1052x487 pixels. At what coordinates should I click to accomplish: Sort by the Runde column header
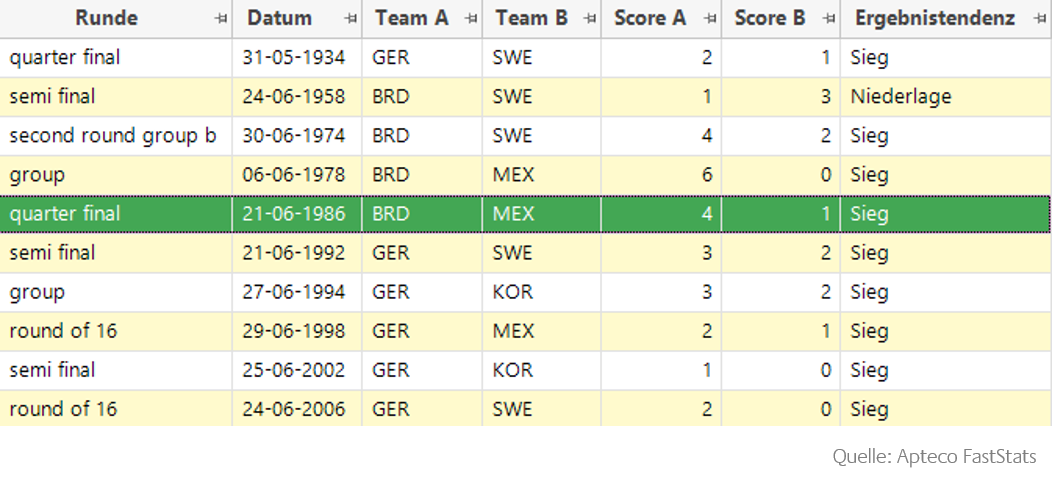(x=107, y=18)
